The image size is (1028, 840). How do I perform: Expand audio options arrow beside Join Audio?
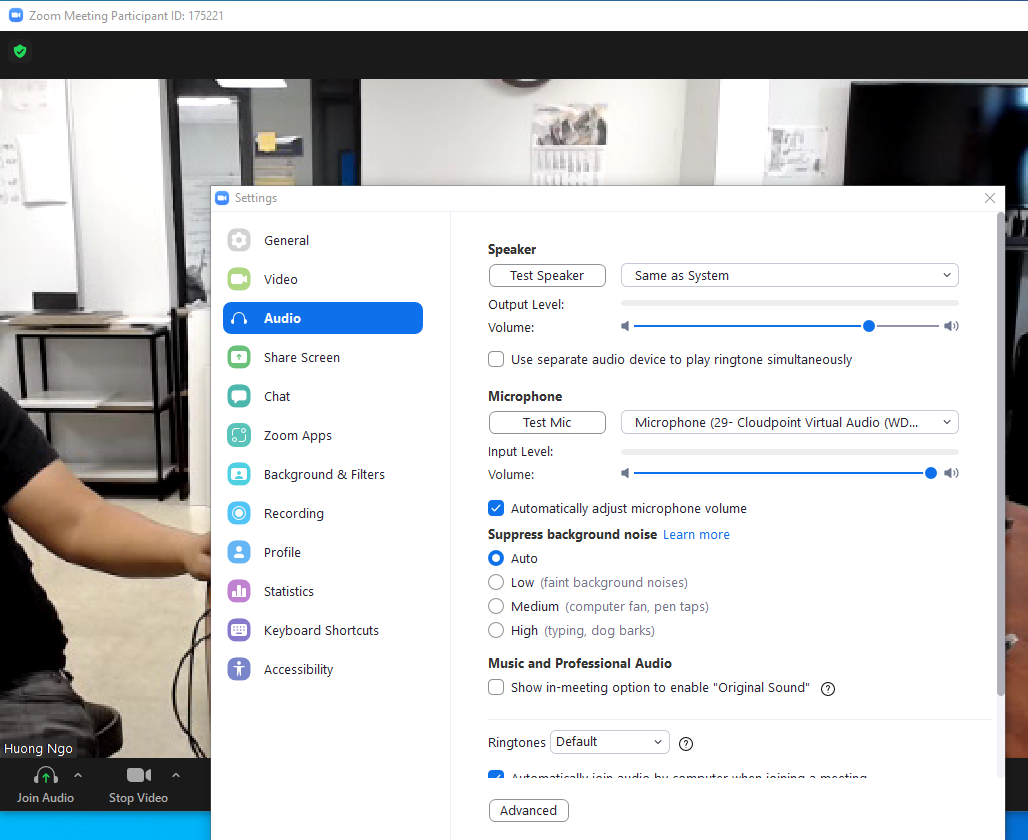(x=78, y=775)
